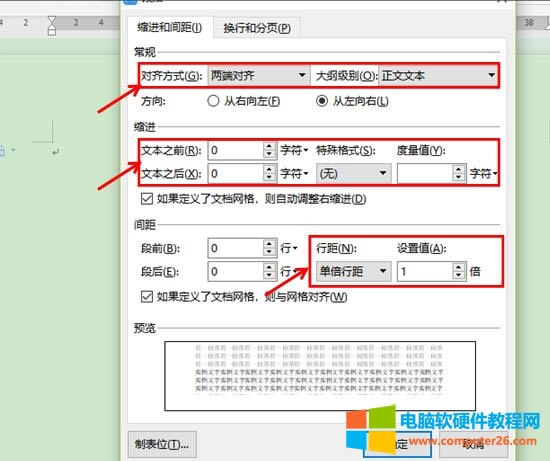Toggle the 与网格对齐 checkbox
This screenshot has height=461, width=550.
pos(147,297)
